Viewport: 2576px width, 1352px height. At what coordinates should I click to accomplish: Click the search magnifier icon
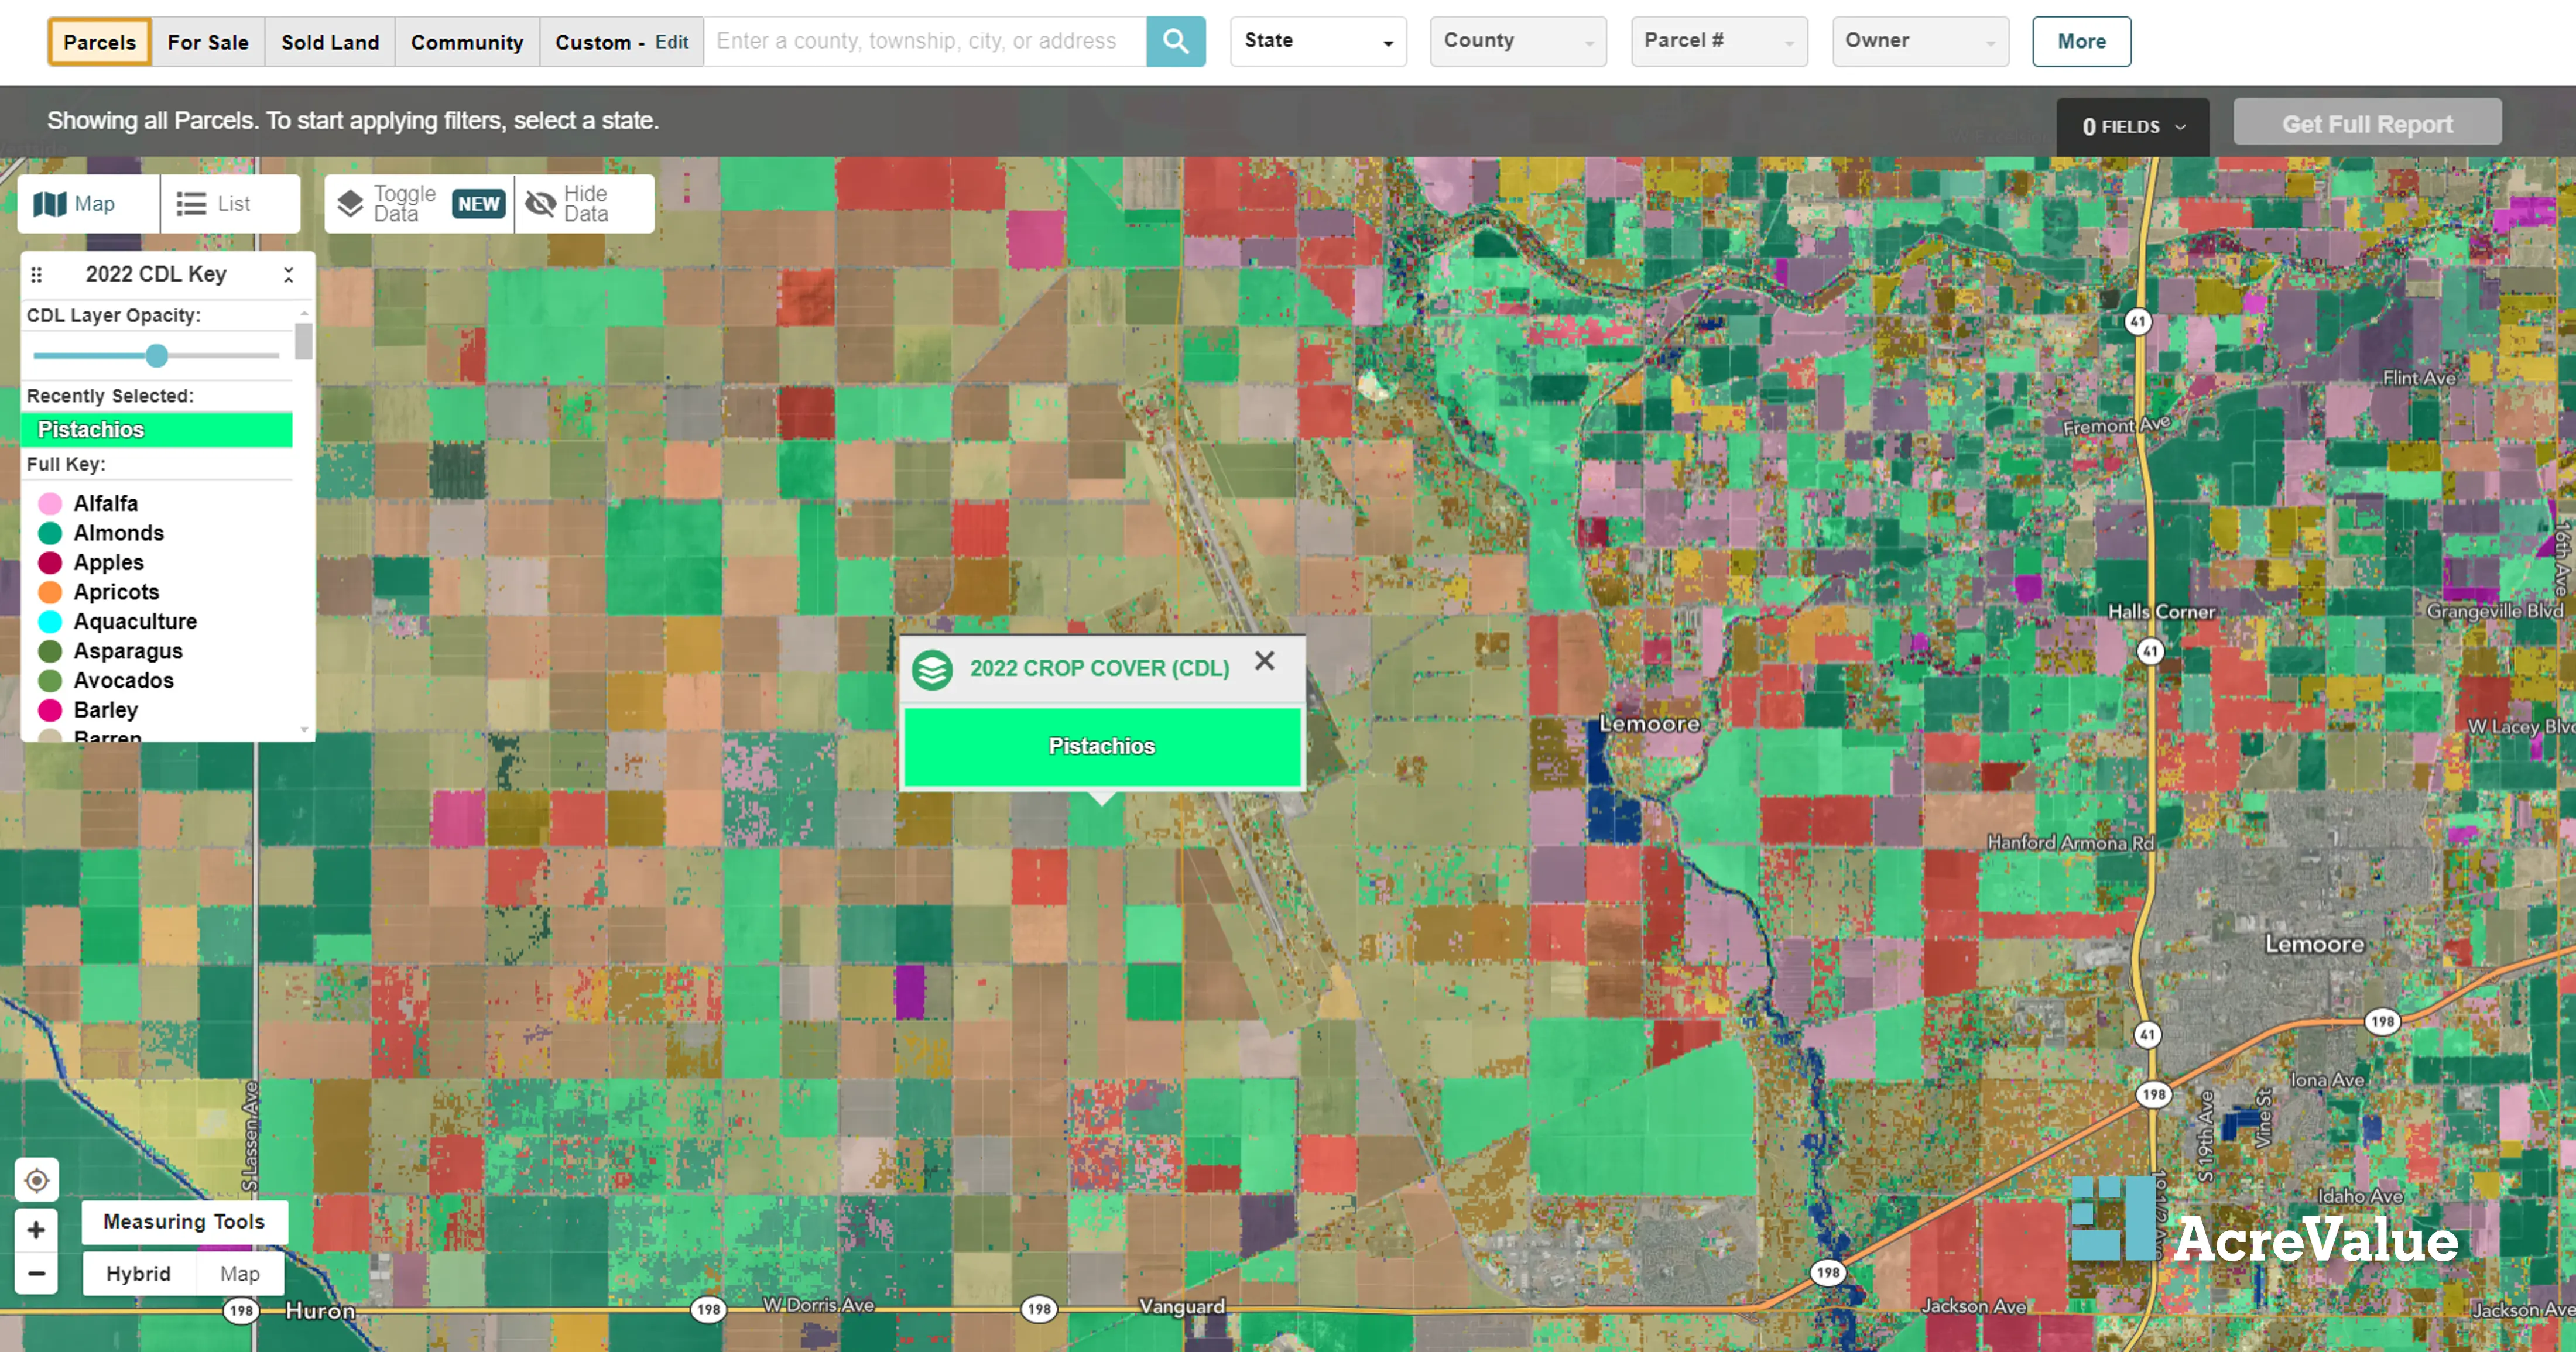[1176, 41]
